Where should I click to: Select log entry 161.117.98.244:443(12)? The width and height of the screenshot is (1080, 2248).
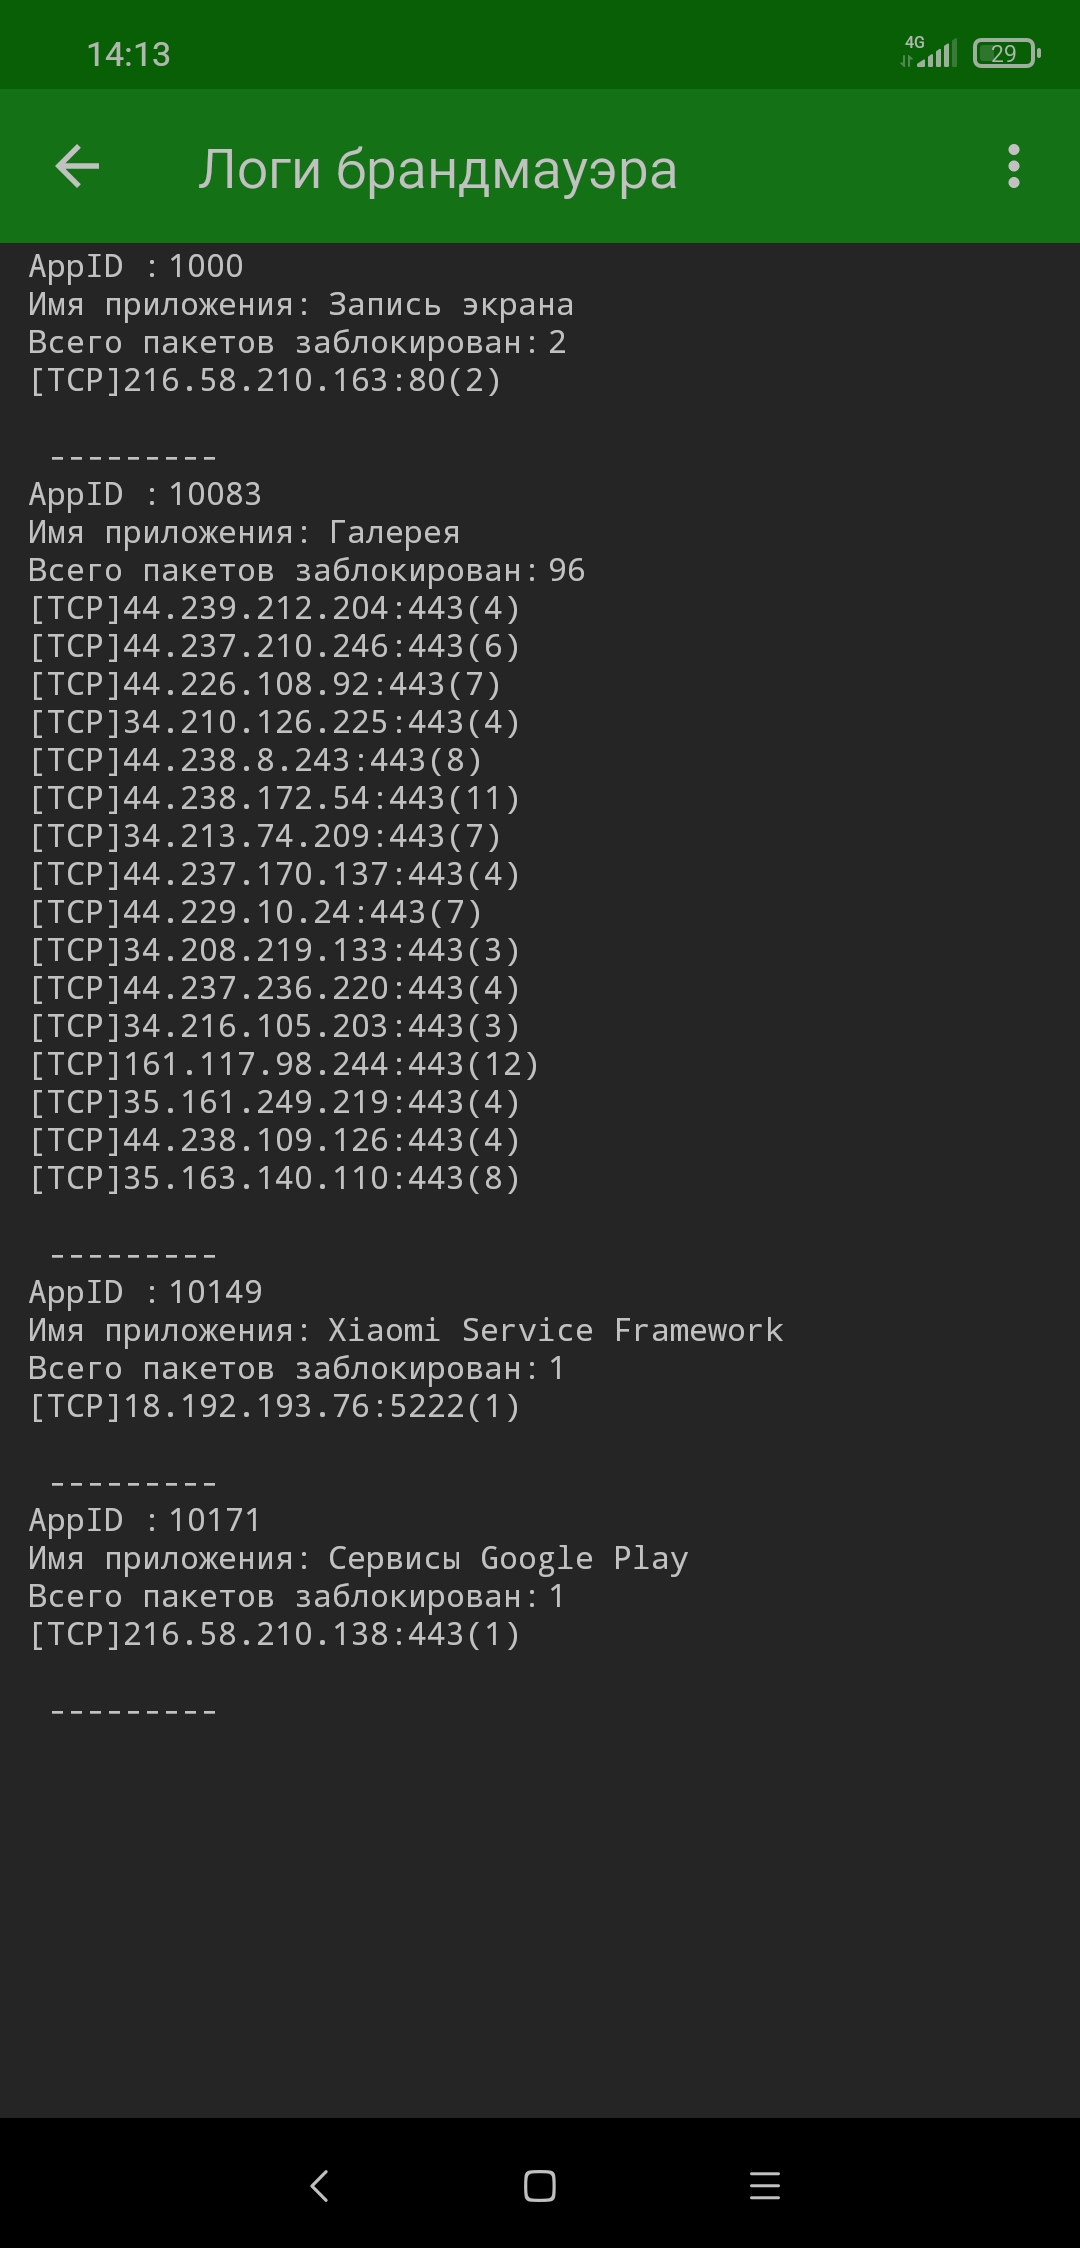(x=284, y=1064)
